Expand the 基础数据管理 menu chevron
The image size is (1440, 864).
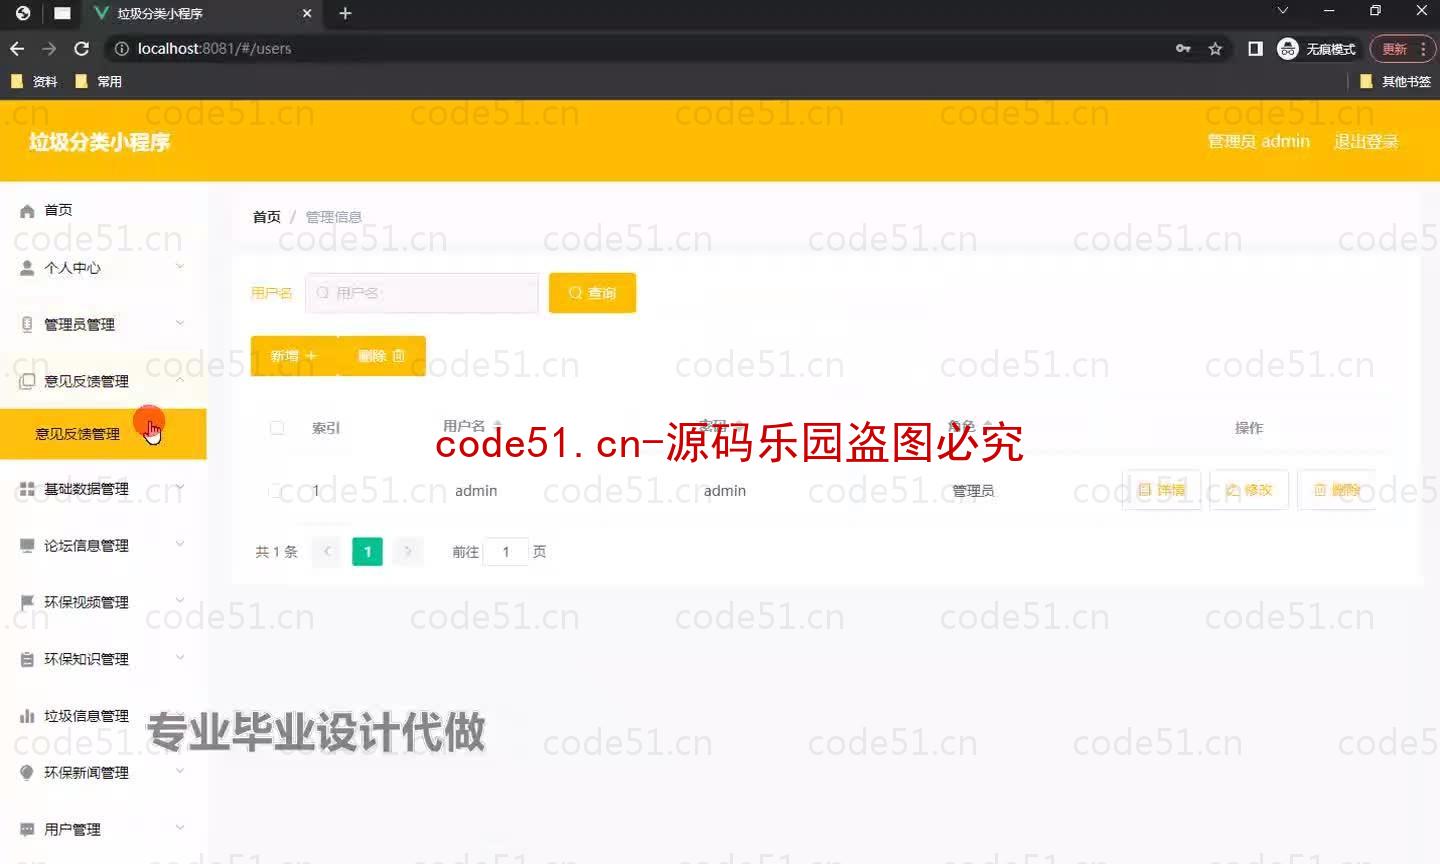click(180, 487)
